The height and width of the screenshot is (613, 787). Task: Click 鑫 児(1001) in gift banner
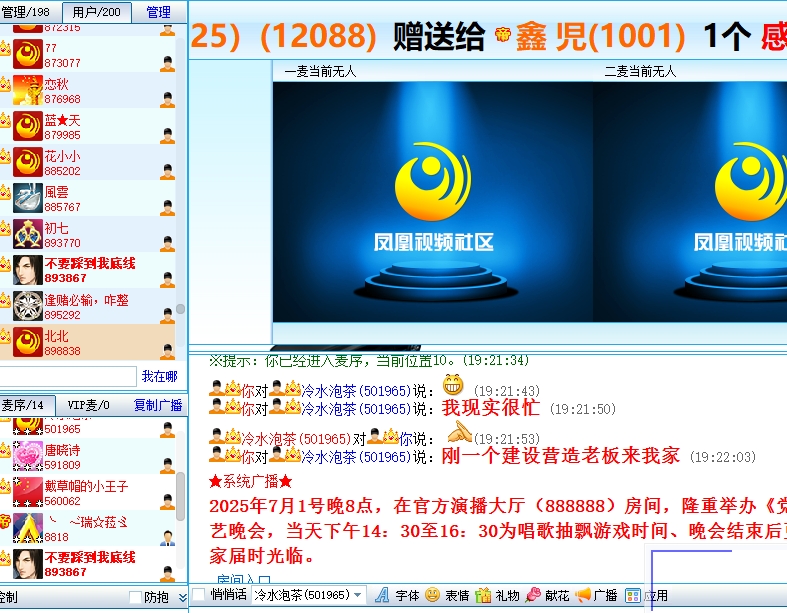[x=600, y=36]
